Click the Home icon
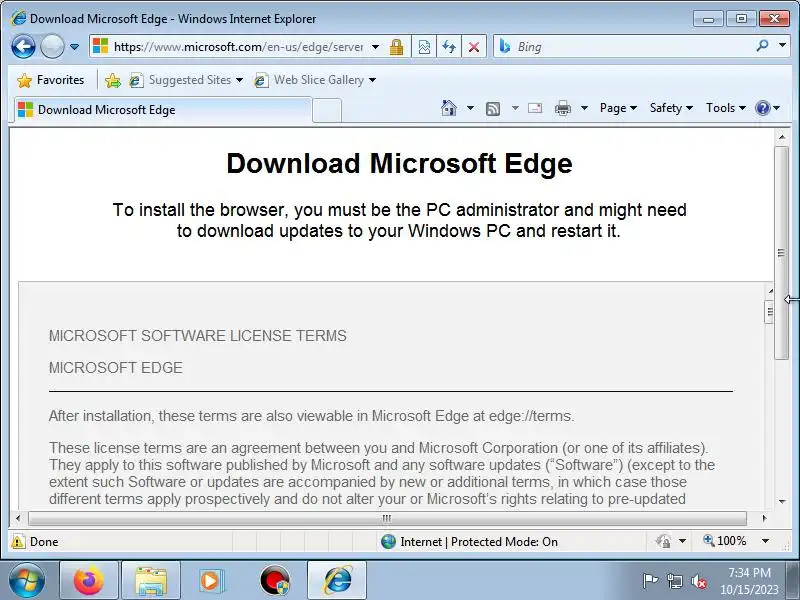The width and height of the screenshot is (800, 600). [449, 108]
